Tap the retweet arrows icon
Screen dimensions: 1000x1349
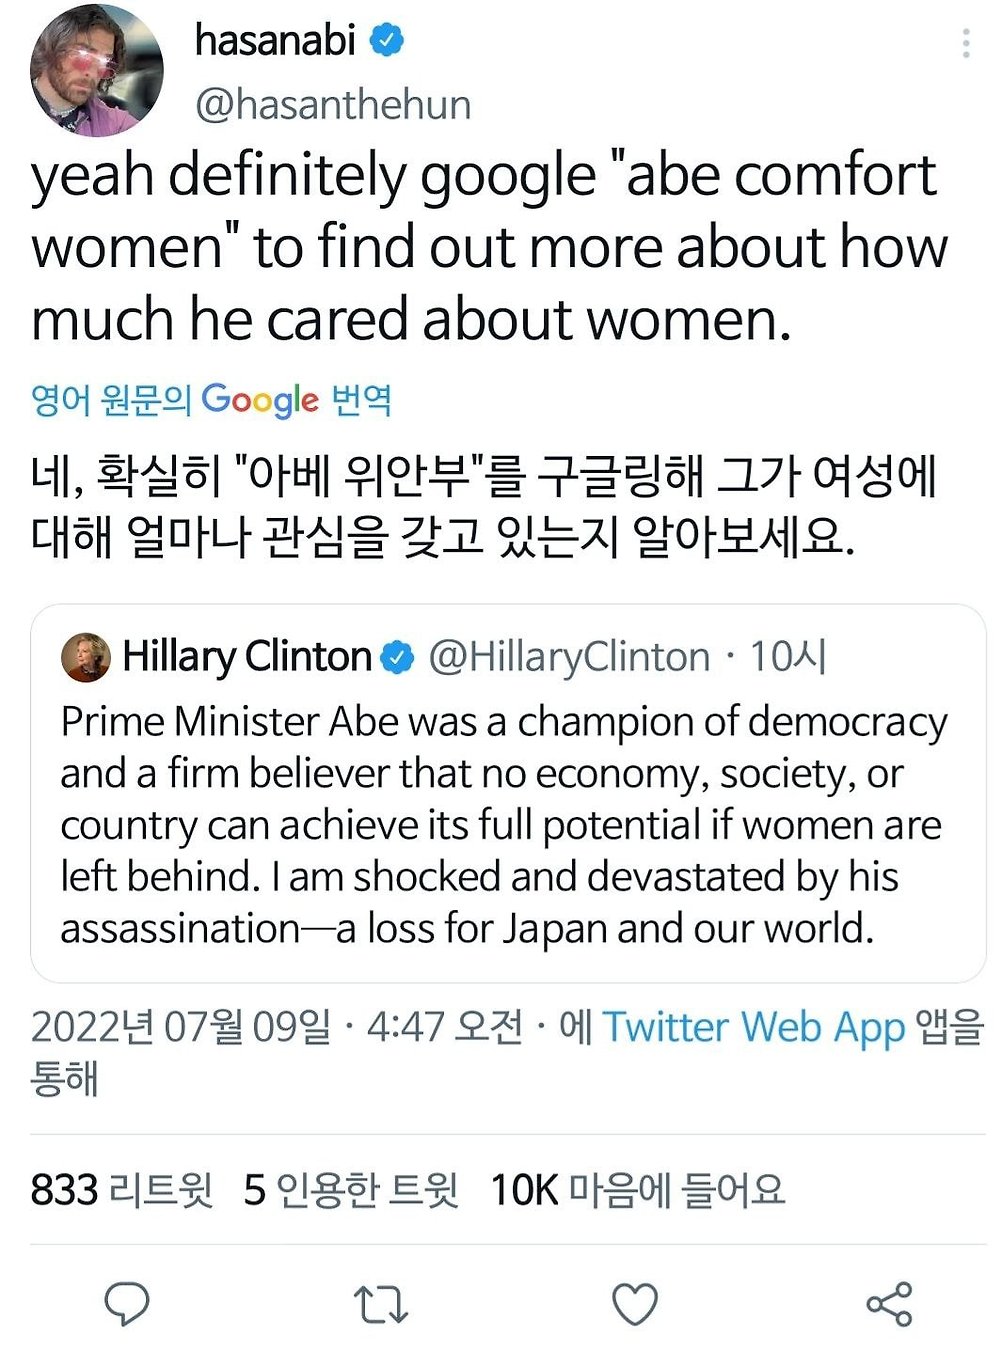[x=381, y=1304]
